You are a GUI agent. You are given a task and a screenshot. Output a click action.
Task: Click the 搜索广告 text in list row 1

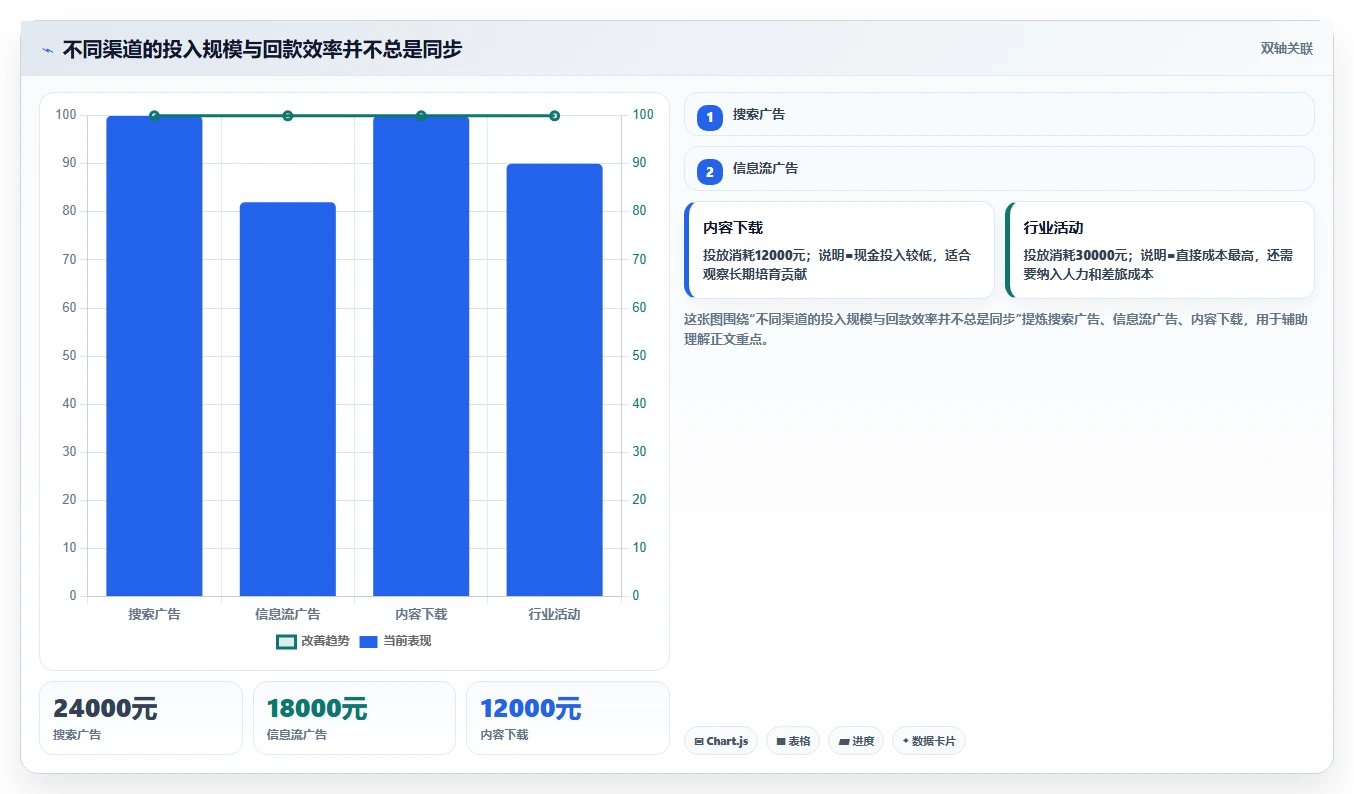pyautogui.click(x=759, y=114)
